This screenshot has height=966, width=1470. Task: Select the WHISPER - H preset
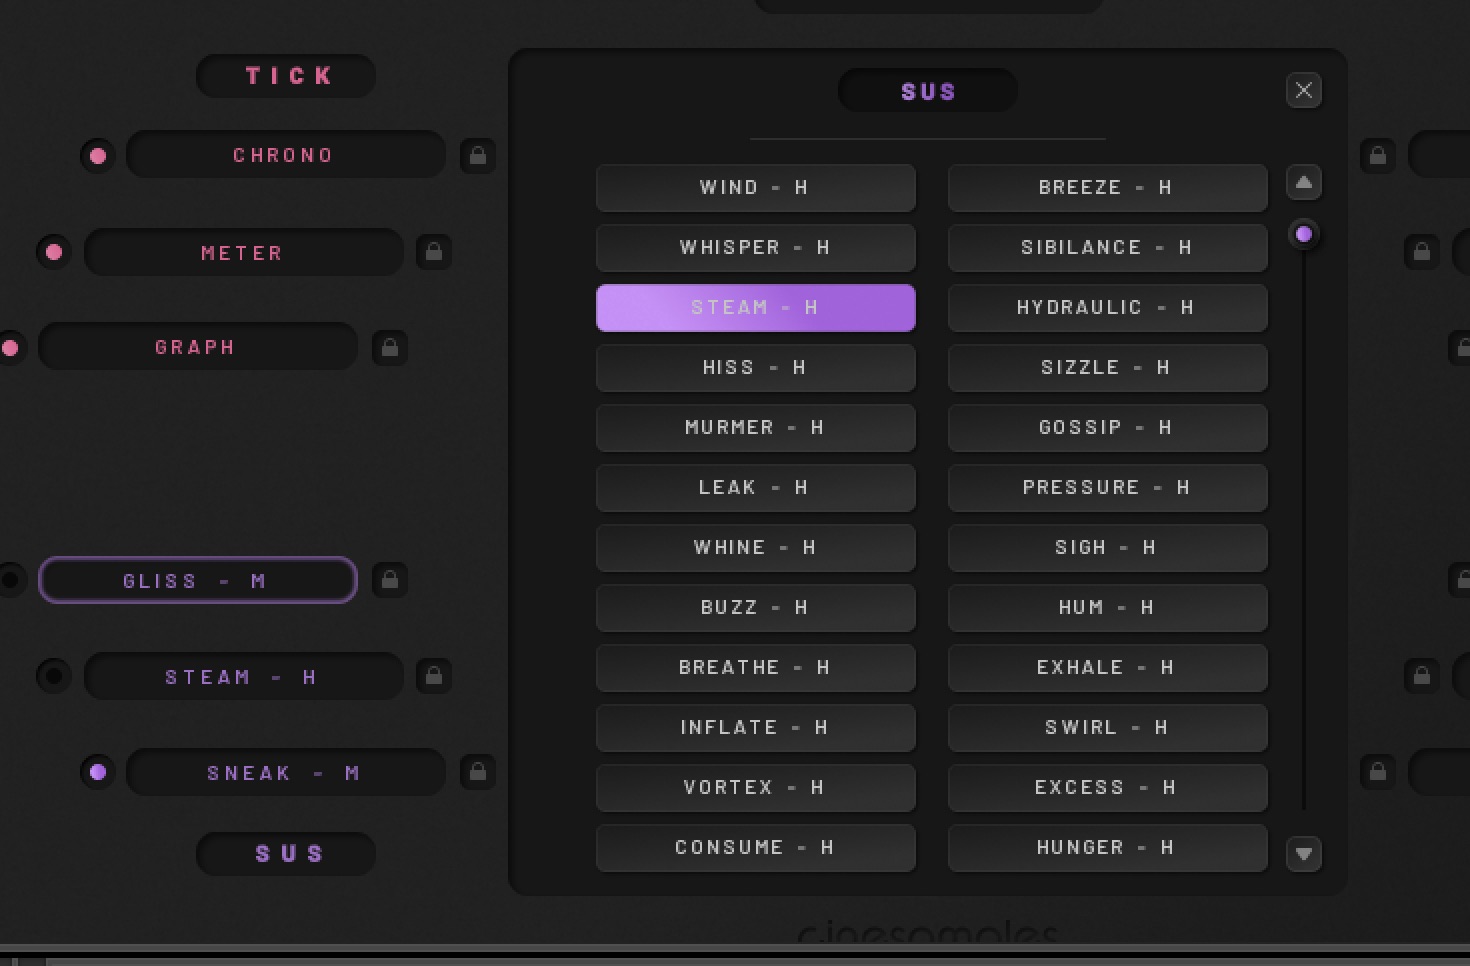(755, 248)
